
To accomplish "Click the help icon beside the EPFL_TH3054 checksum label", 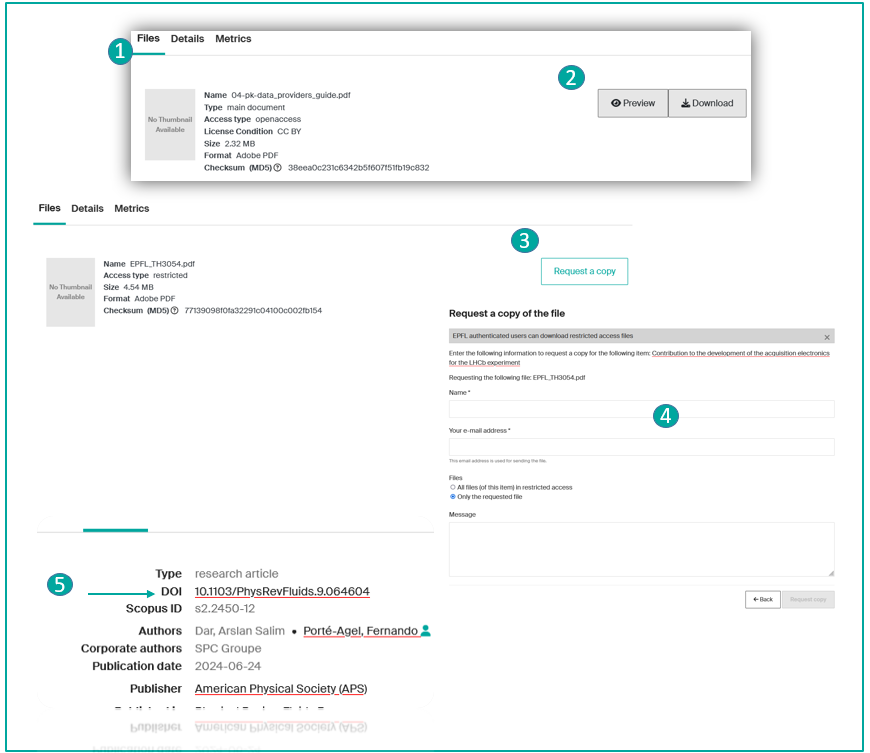I will (x=175, y=311).
